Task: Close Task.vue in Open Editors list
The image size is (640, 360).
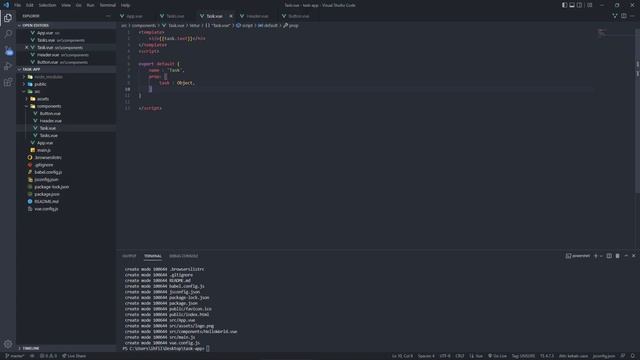Action: pos(27,47)
